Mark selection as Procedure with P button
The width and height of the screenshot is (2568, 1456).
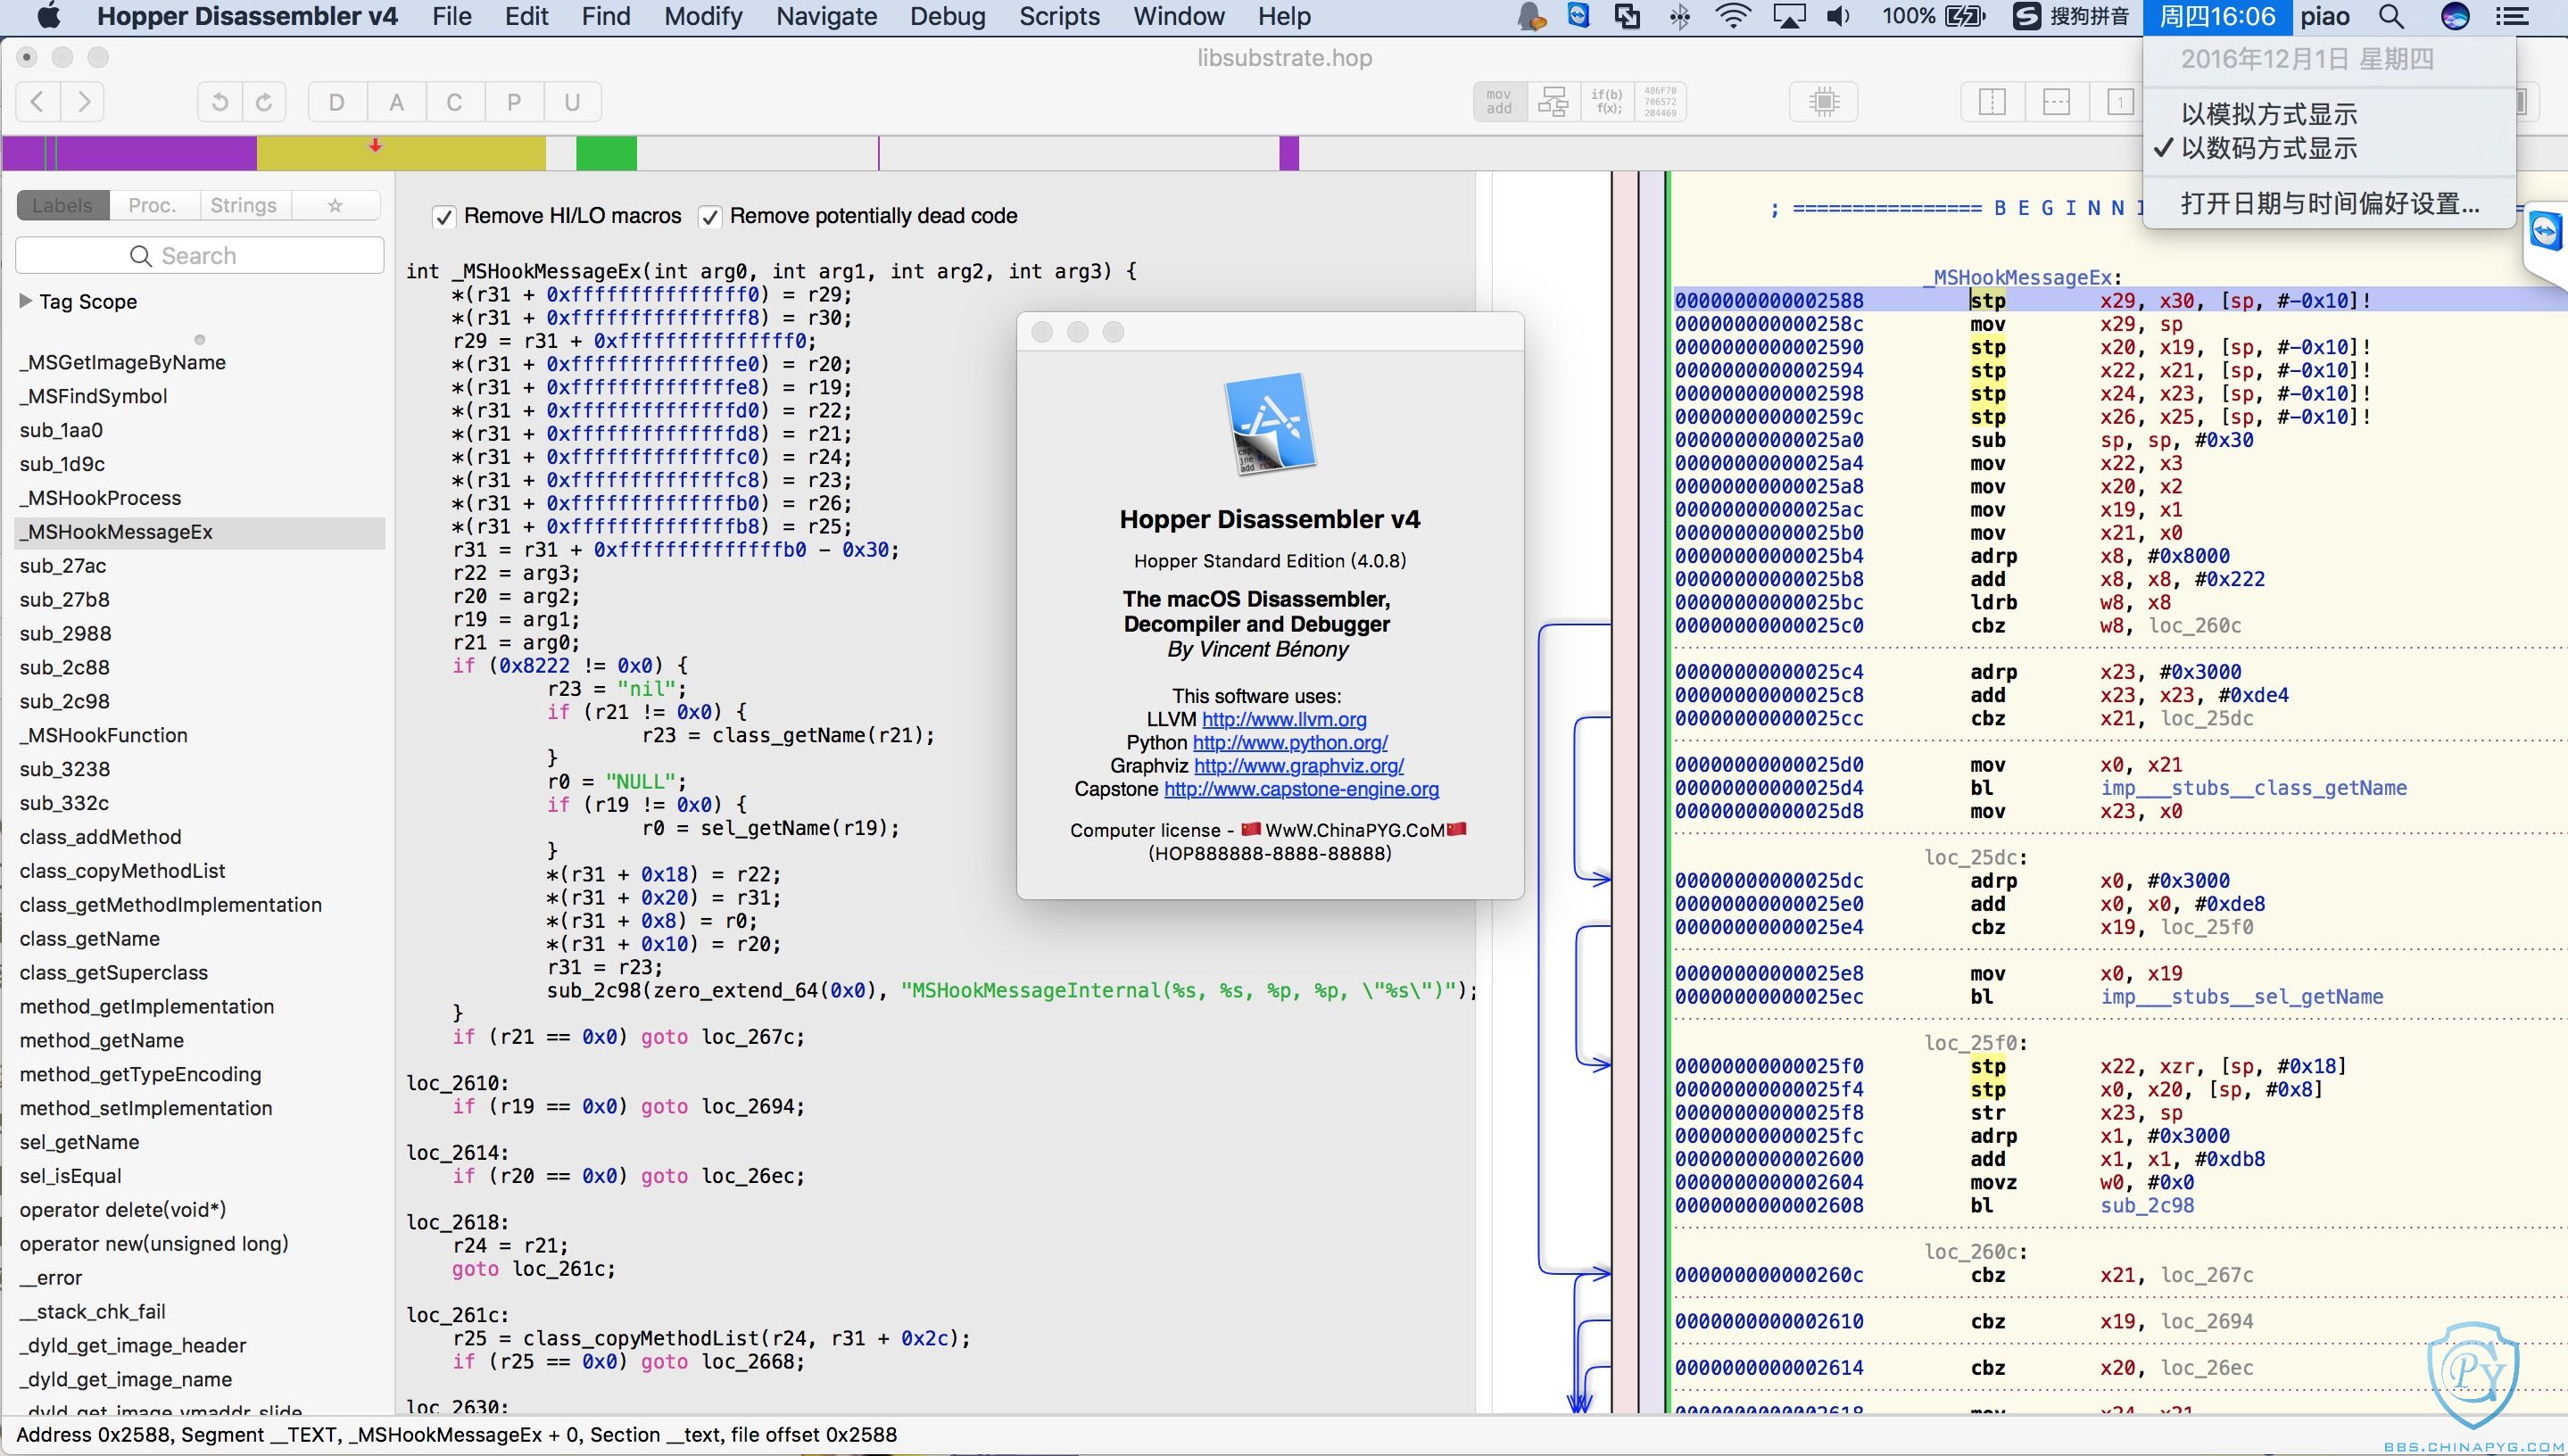pyautogui.click(x=514, y=102)
